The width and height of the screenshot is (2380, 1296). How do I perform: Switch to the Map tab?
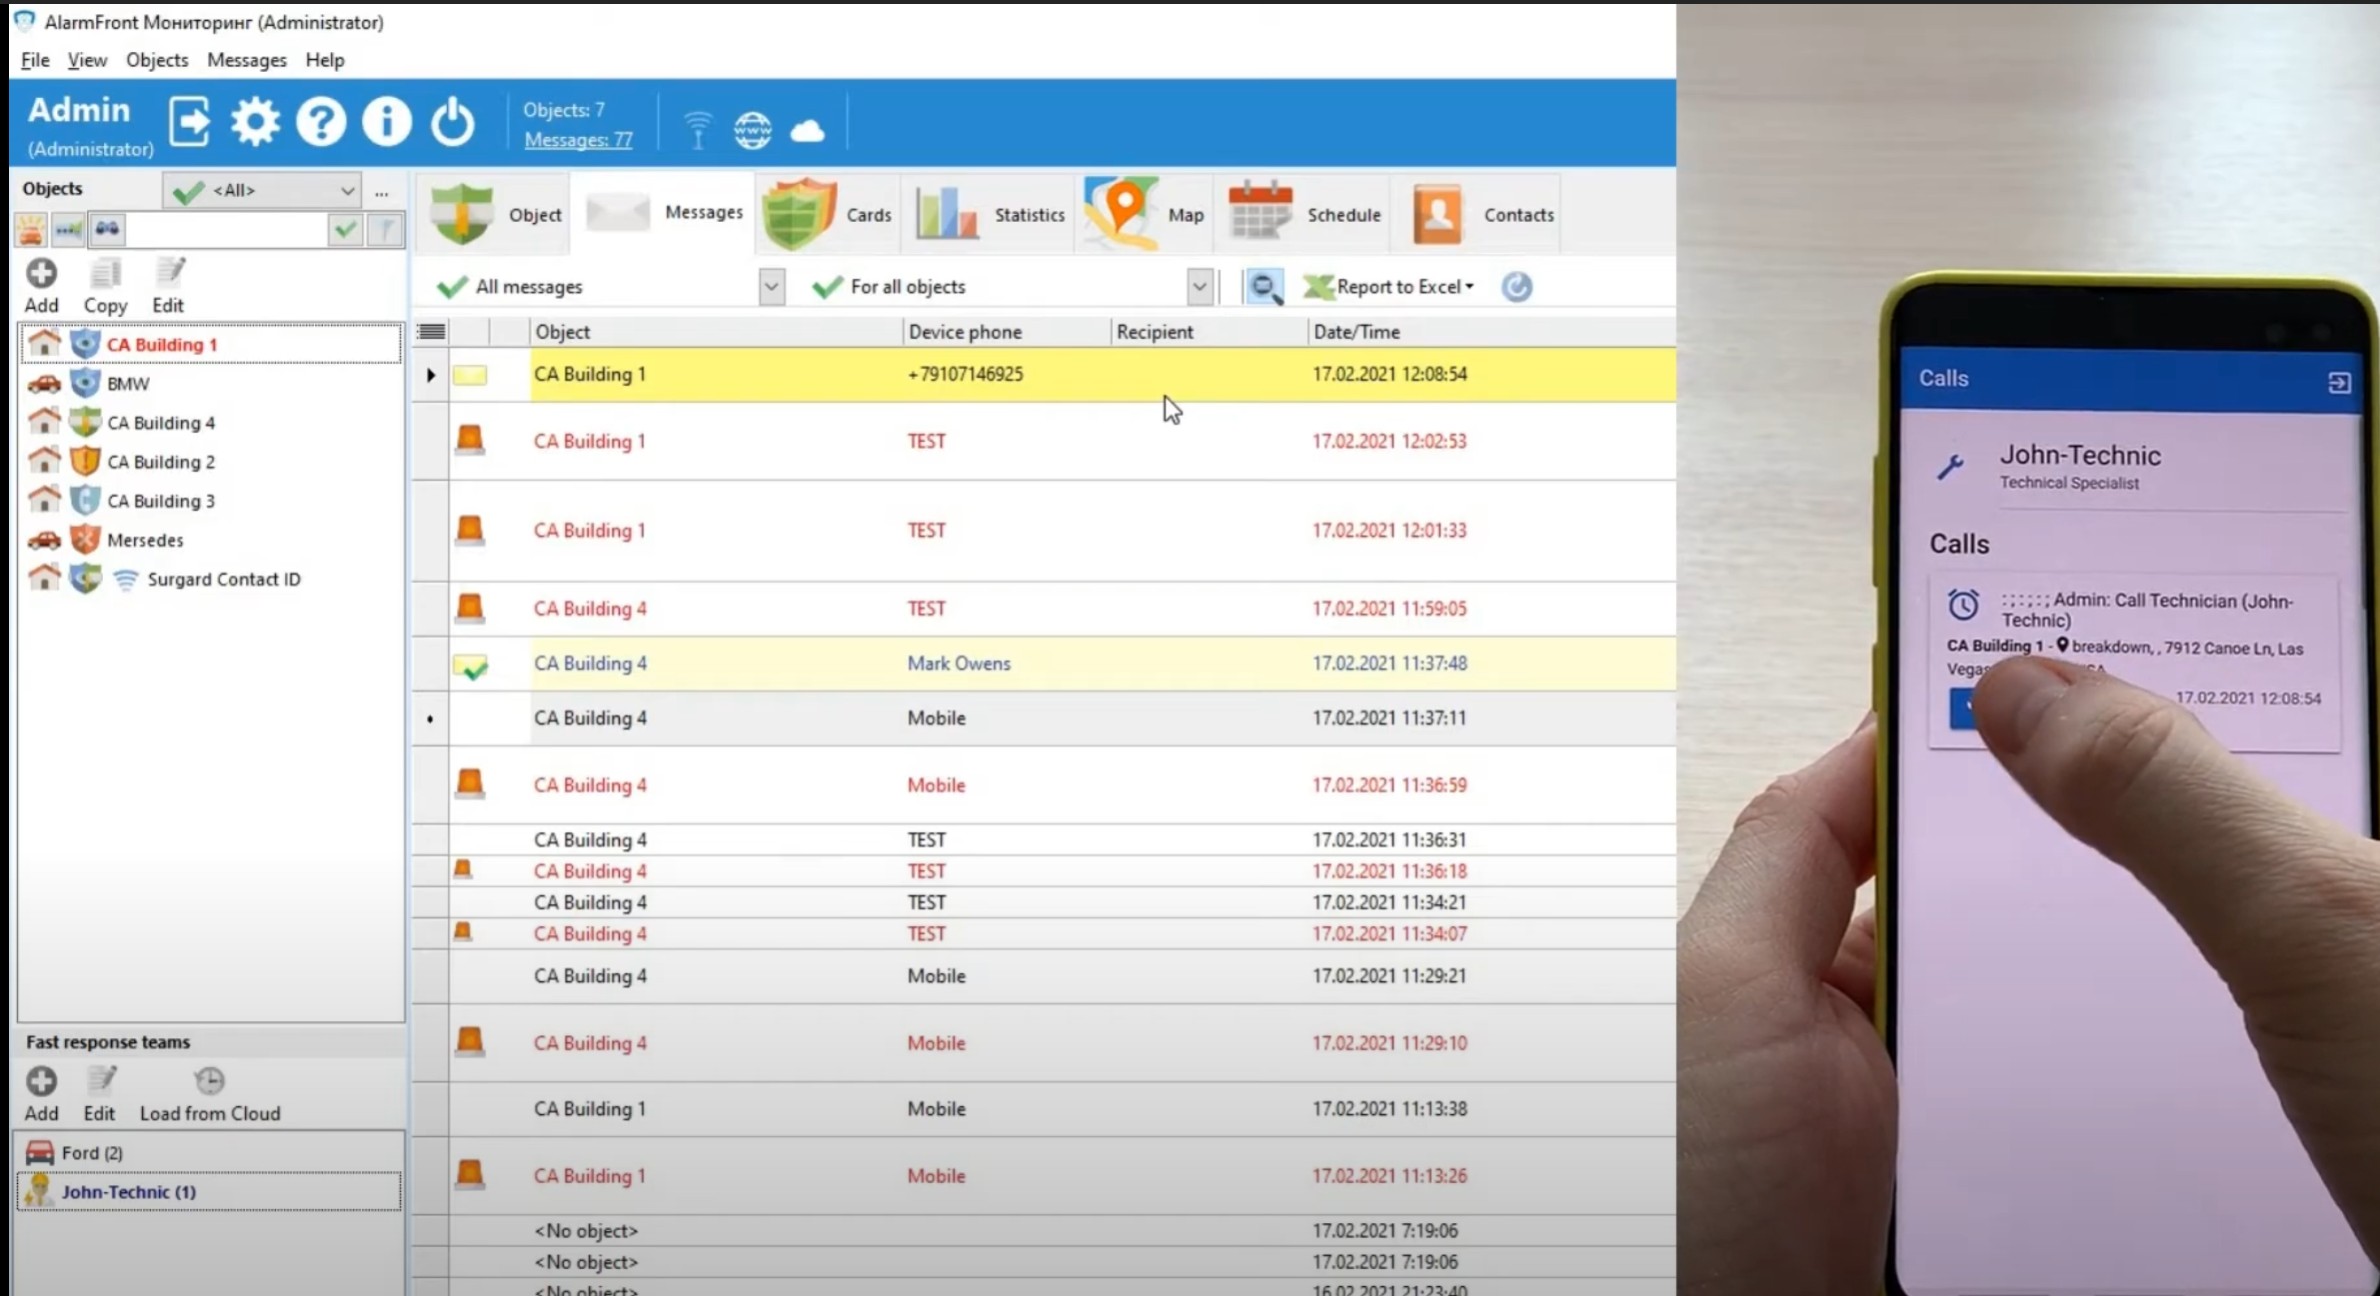coord(1145,214)
